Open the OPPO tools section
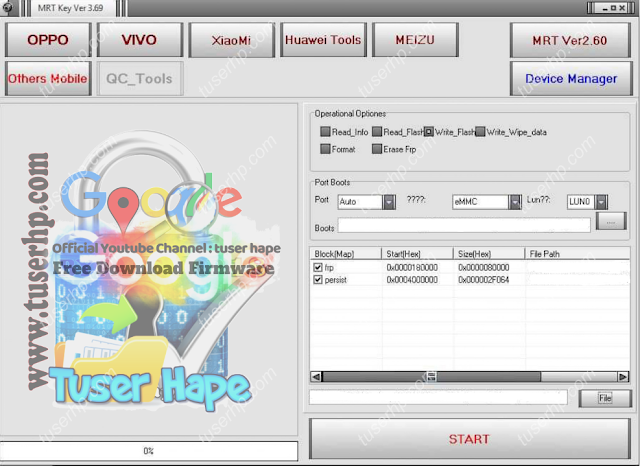 [x=48, y=40]
